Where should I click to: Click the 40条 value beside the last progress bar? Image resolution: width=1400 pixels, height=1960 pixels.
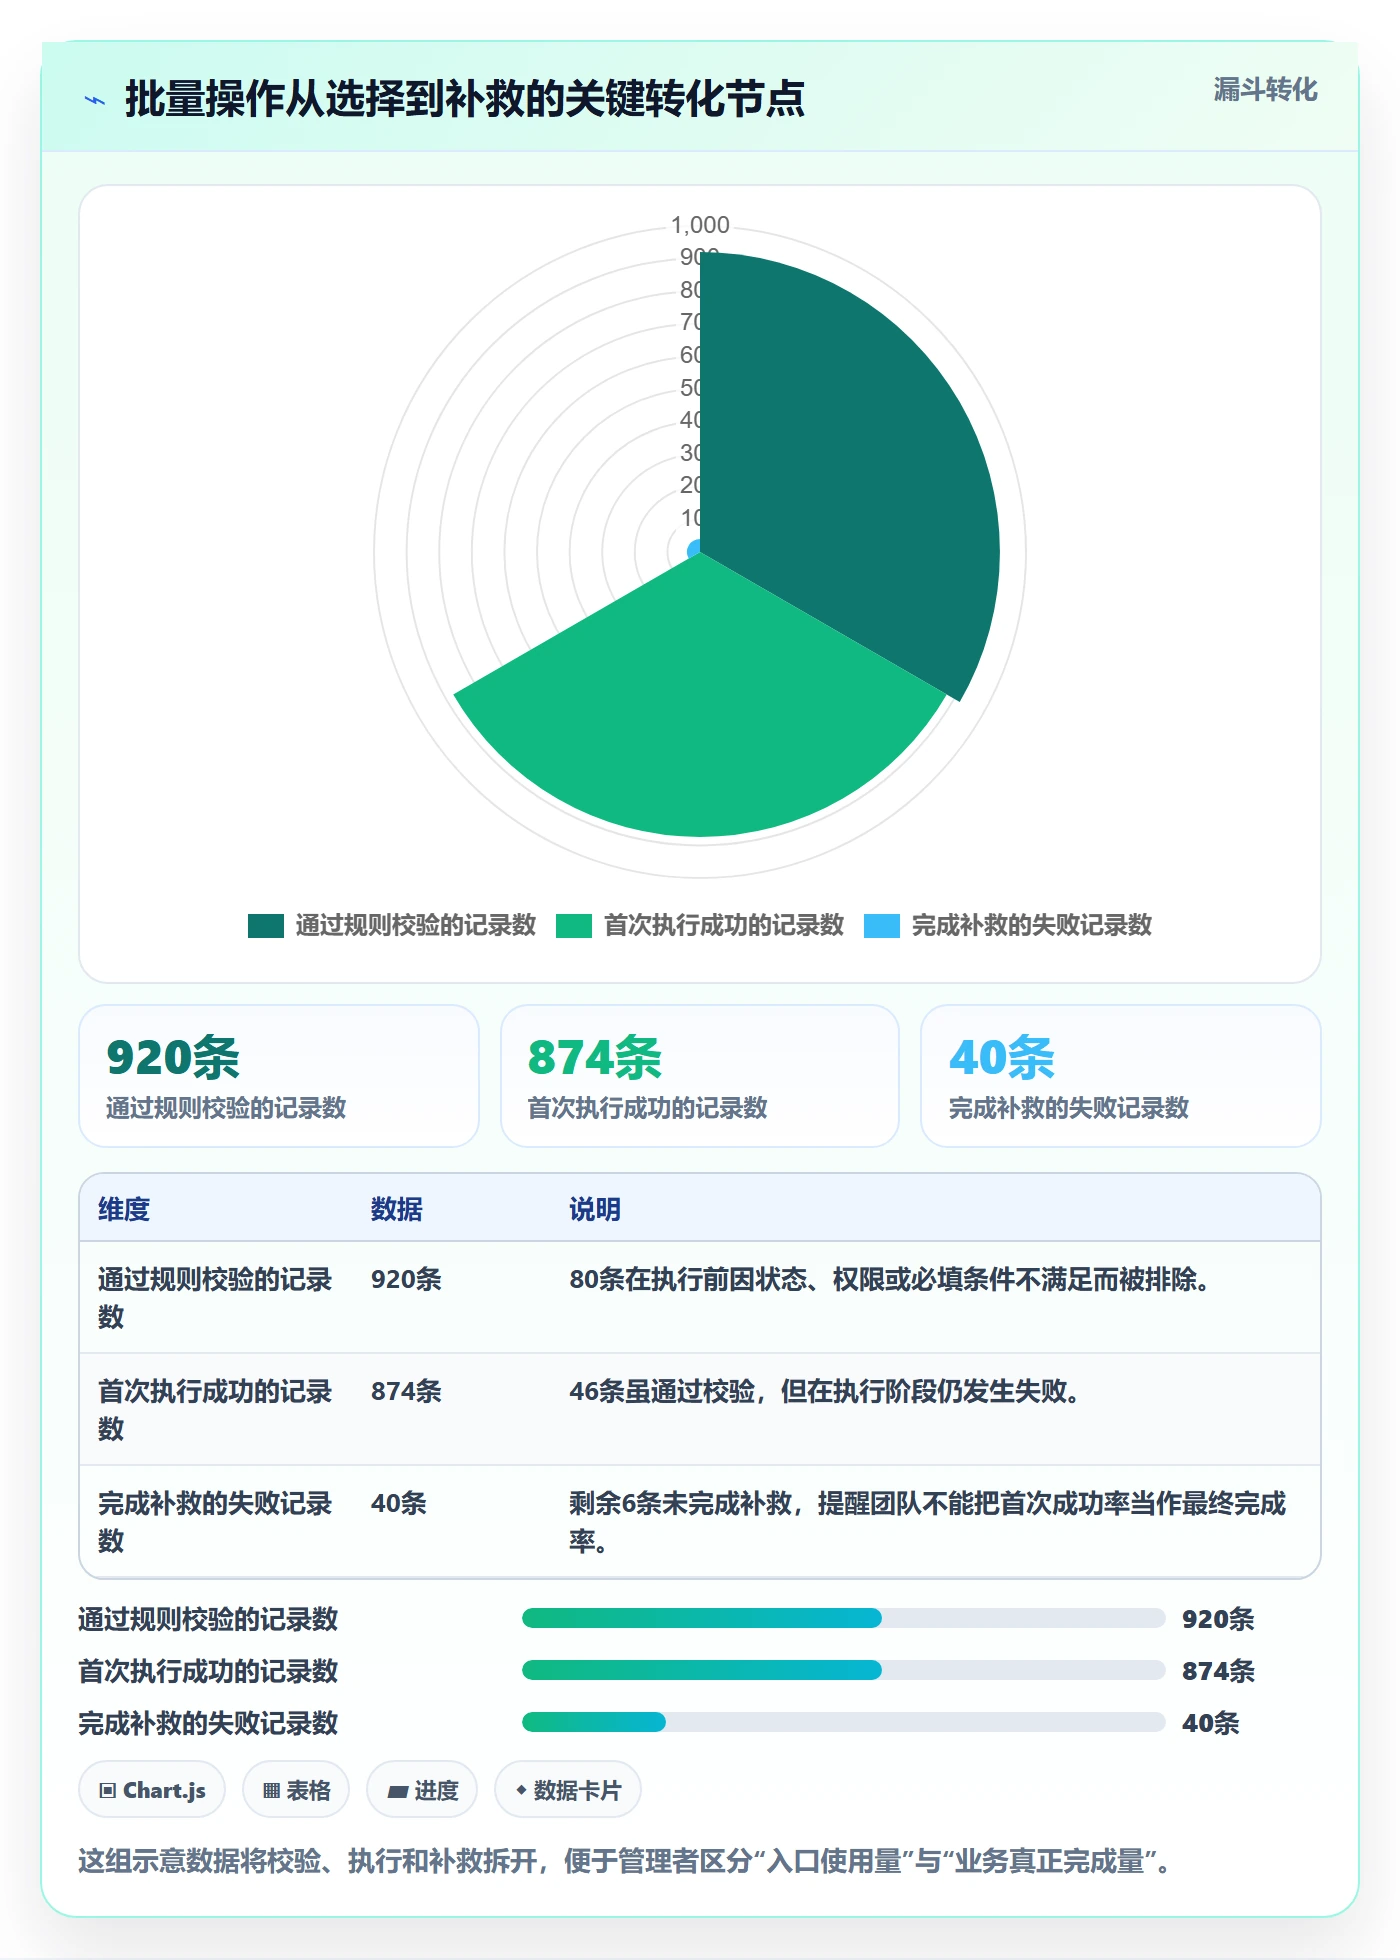[x=1211, y=1723]
